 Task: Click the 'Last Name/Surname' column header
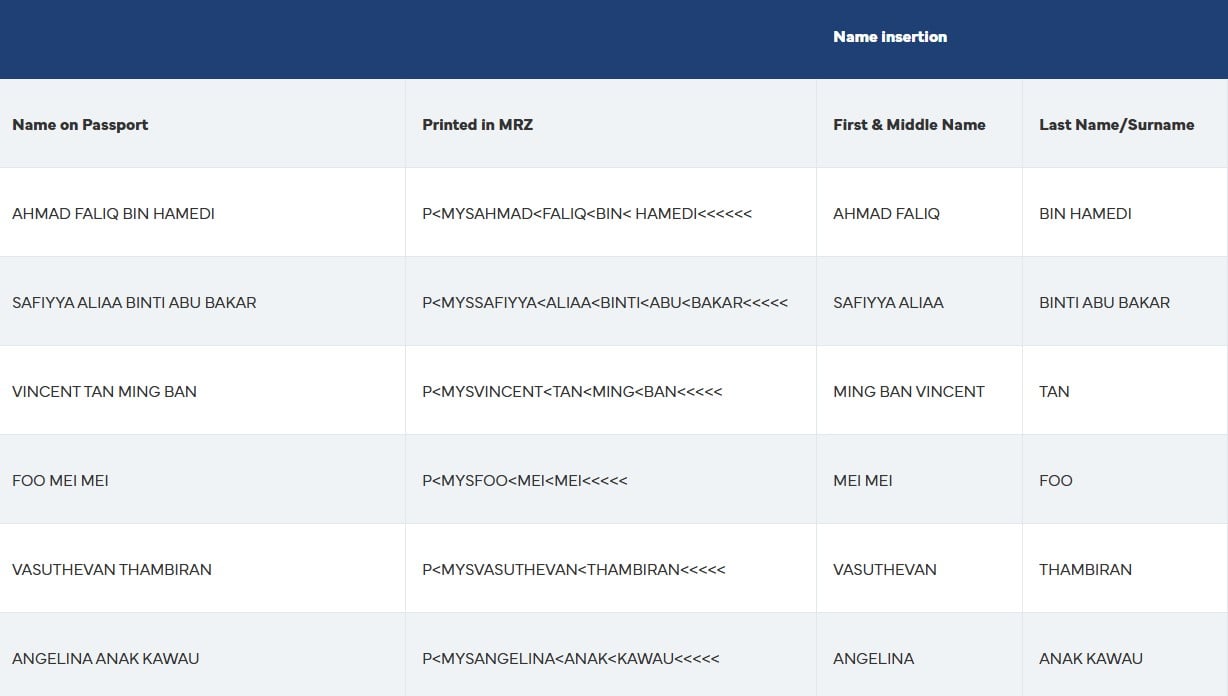coord(1116,125)
